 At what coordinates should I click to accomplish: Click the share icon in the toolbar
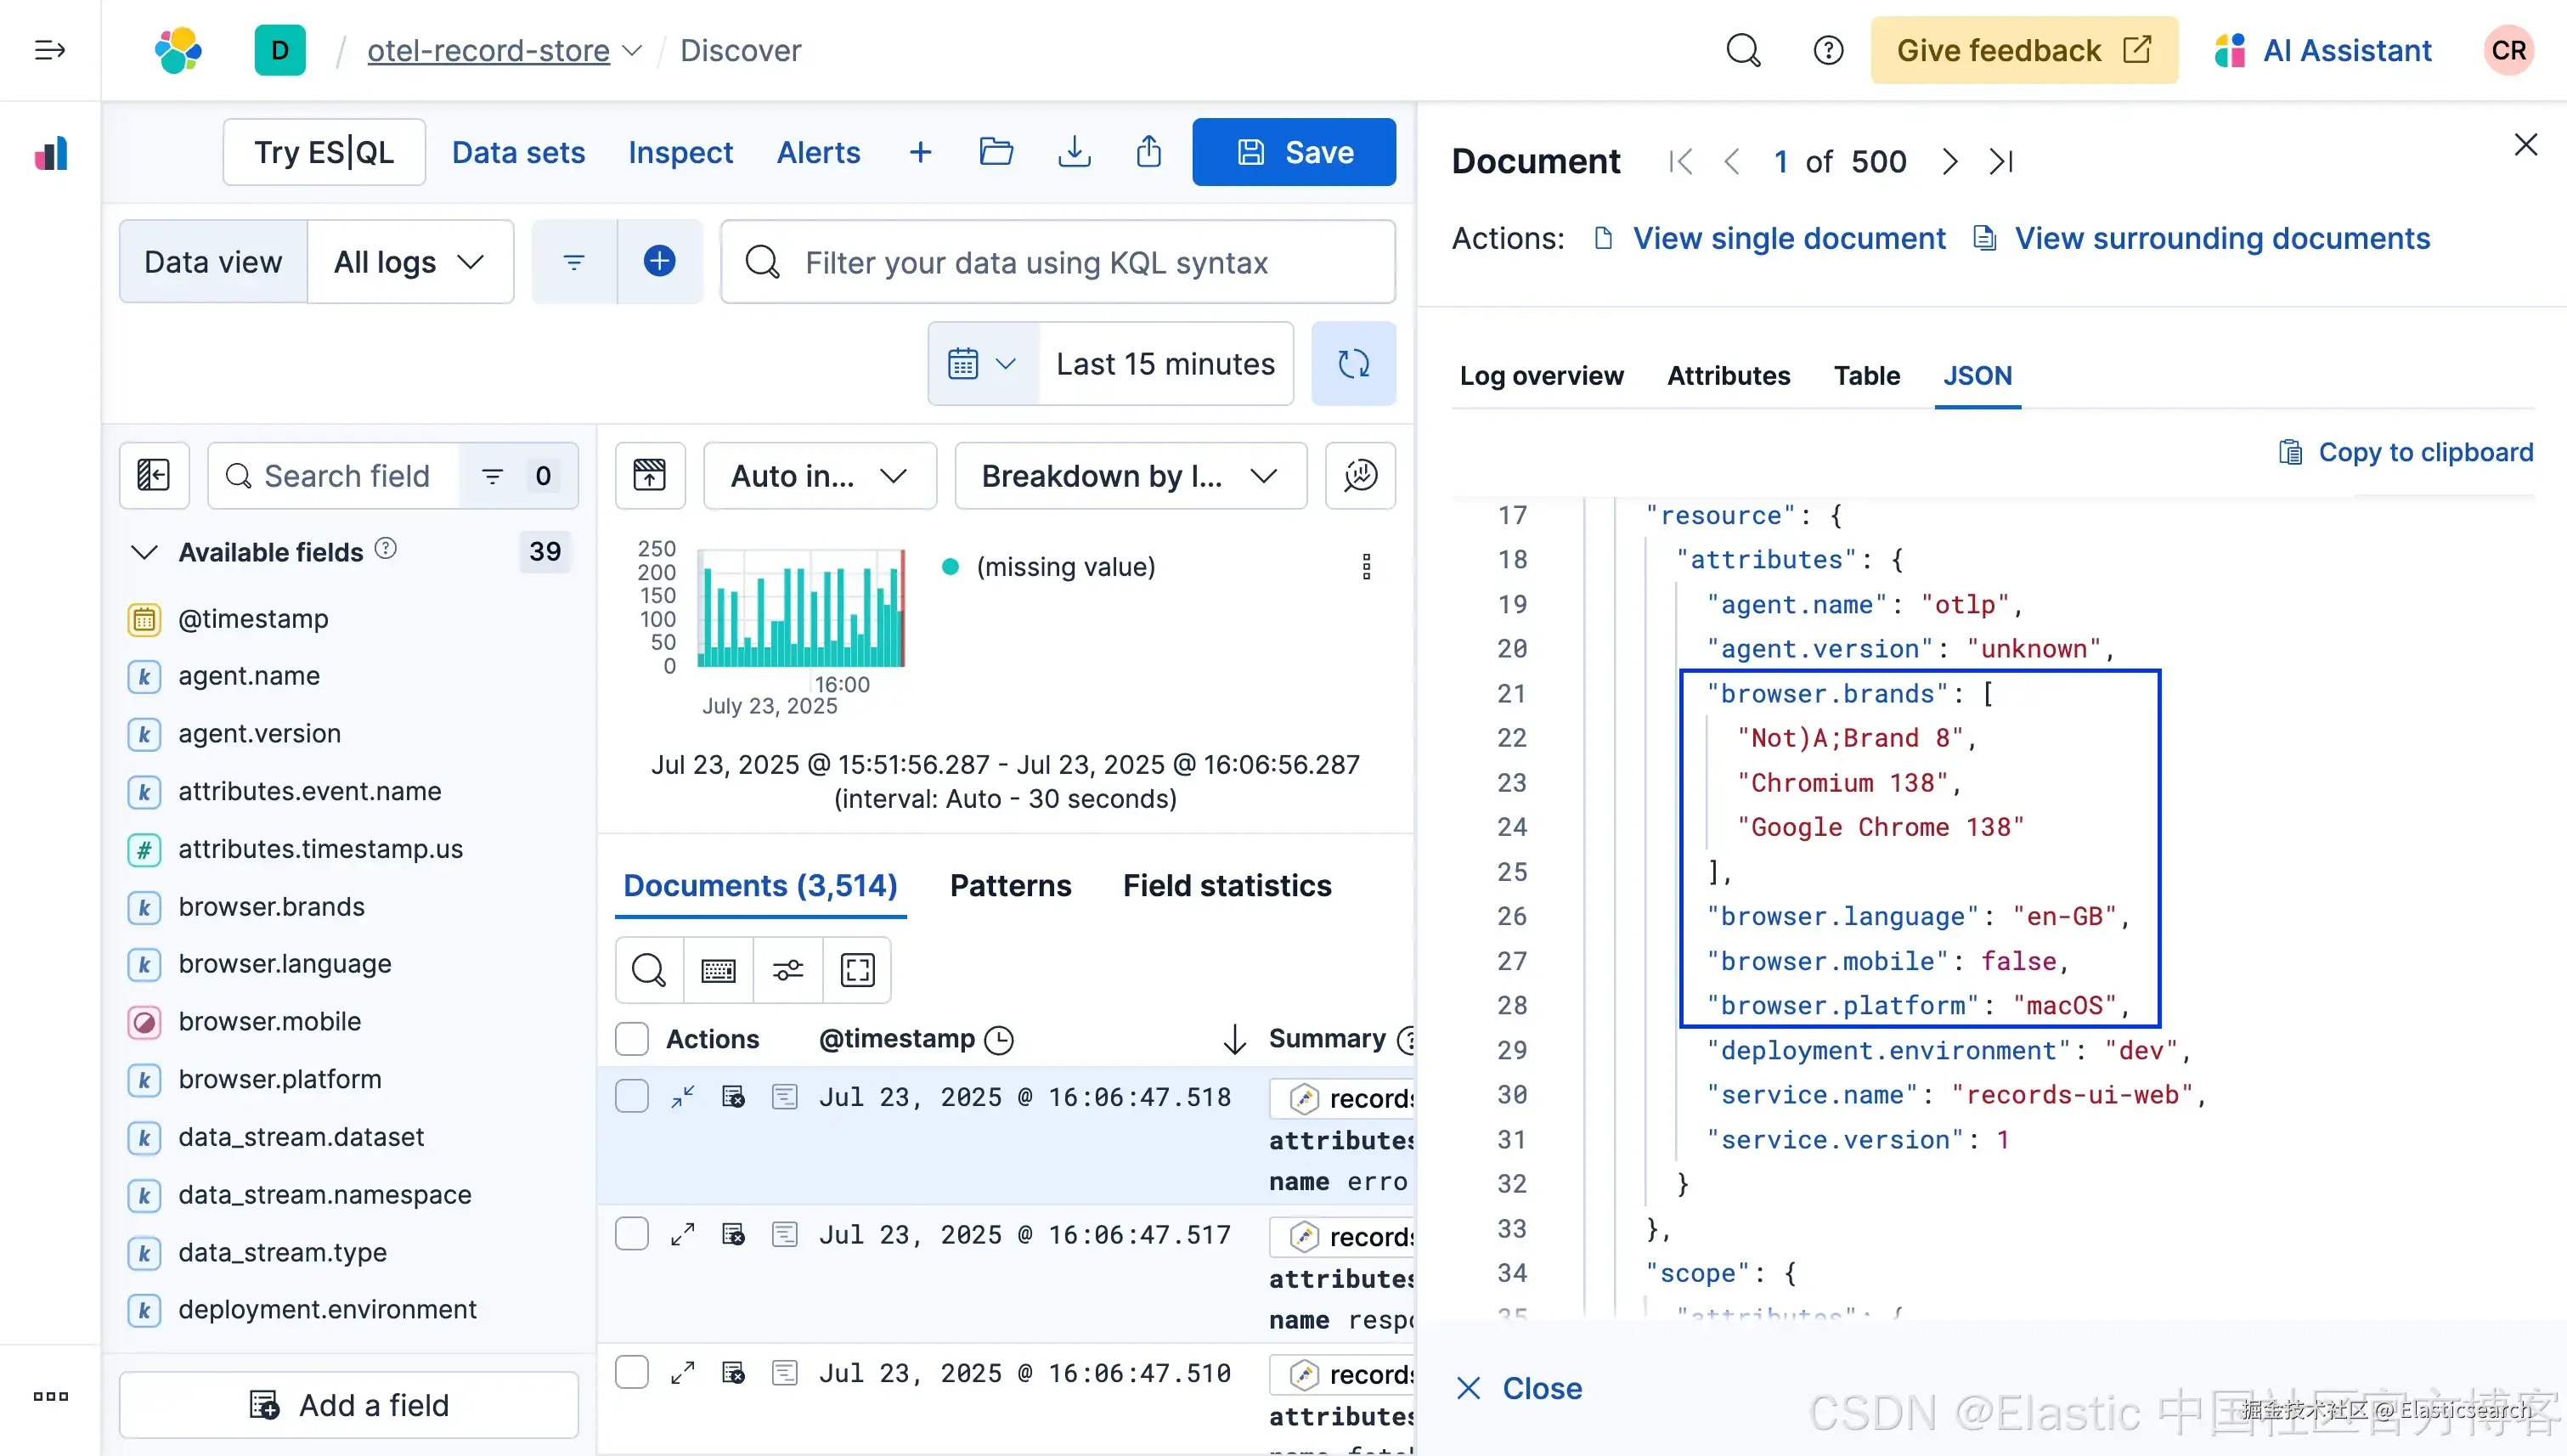pos(1149,152)
